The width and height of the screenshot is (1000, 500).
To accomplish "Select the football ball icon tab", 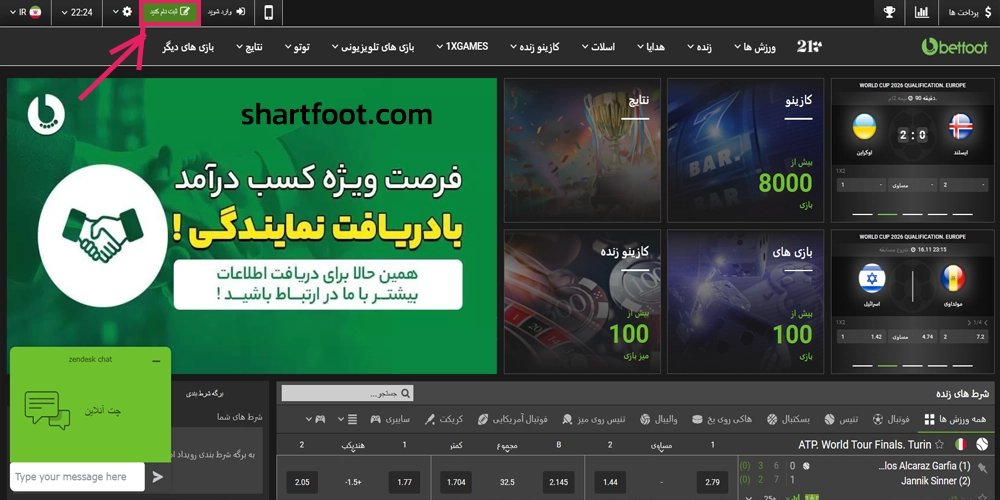I will [x=878, y=419].
